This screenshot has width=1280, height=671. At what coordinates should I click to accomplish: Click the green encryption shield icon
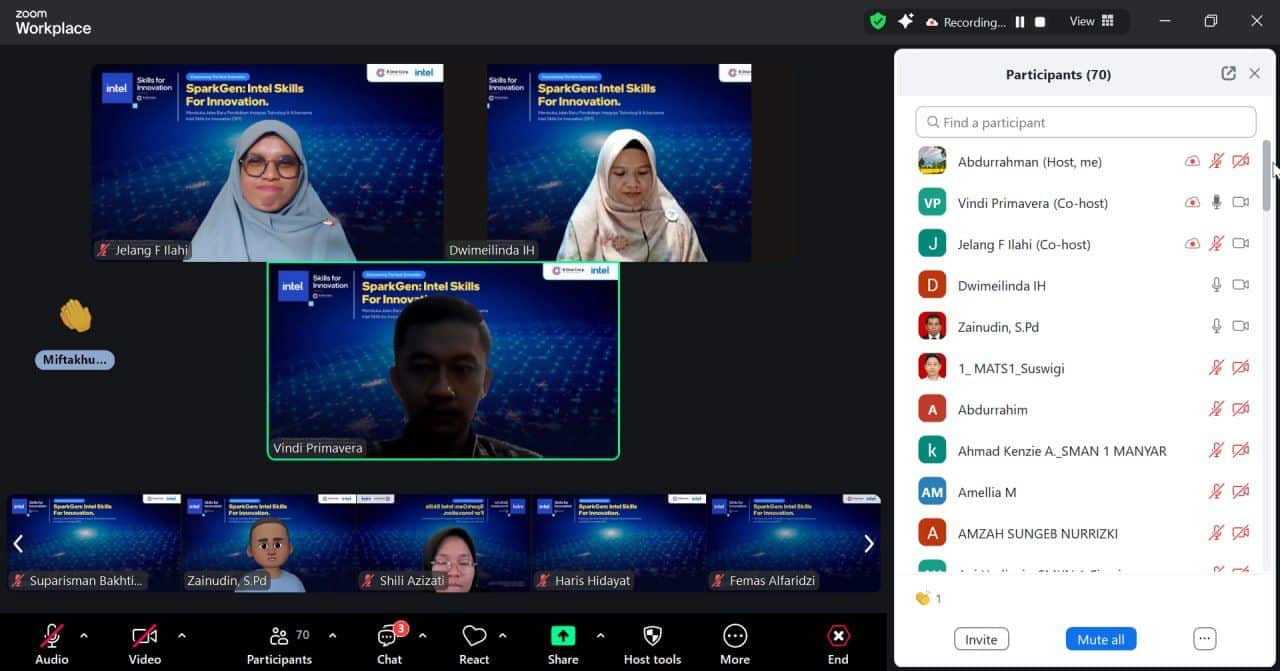coord(878,21)
